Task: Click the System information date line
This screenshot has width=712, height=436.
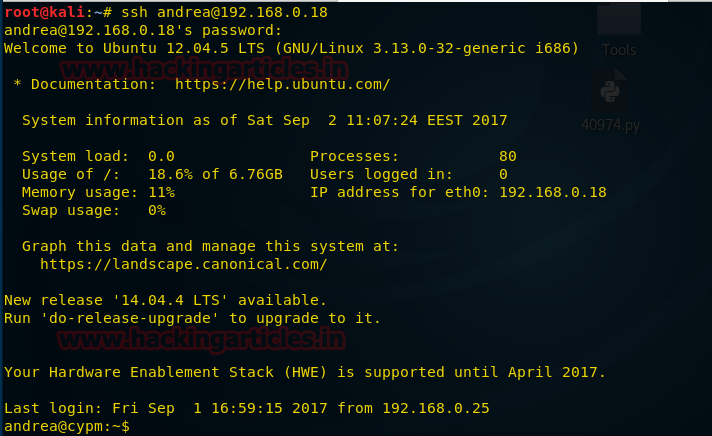Action: [x=264, y=120]
